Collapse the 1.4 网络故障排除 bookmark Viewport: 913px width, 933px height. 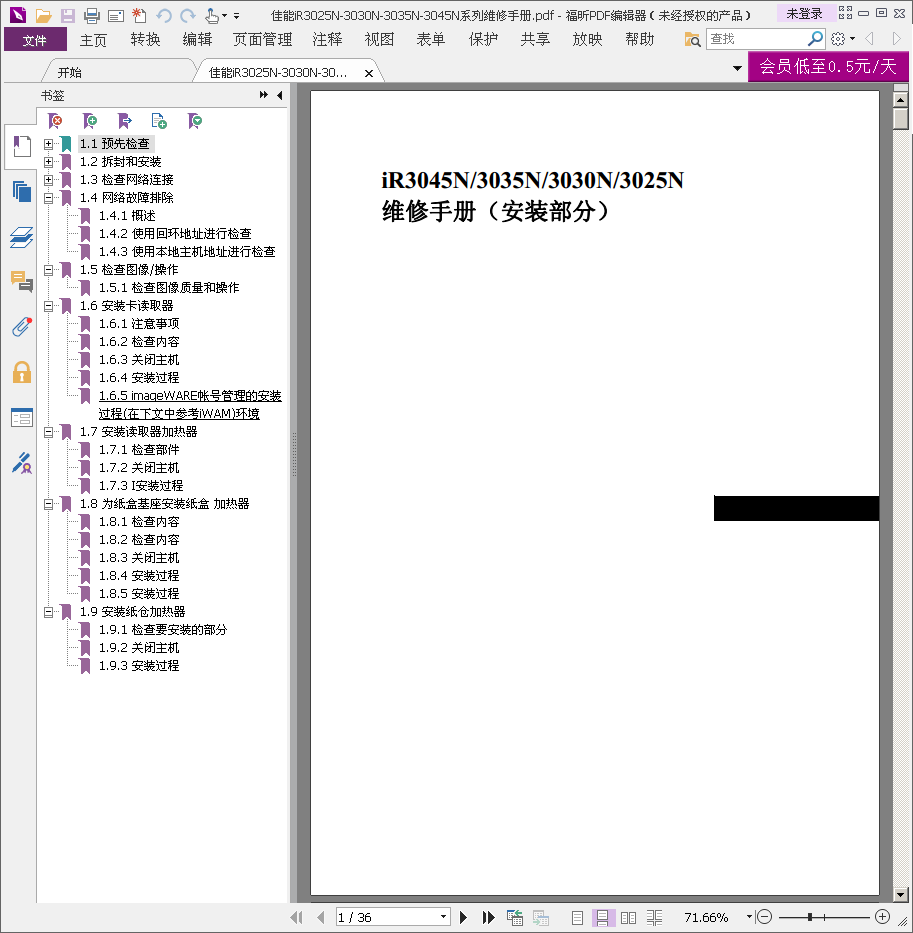tap(48, 198)
